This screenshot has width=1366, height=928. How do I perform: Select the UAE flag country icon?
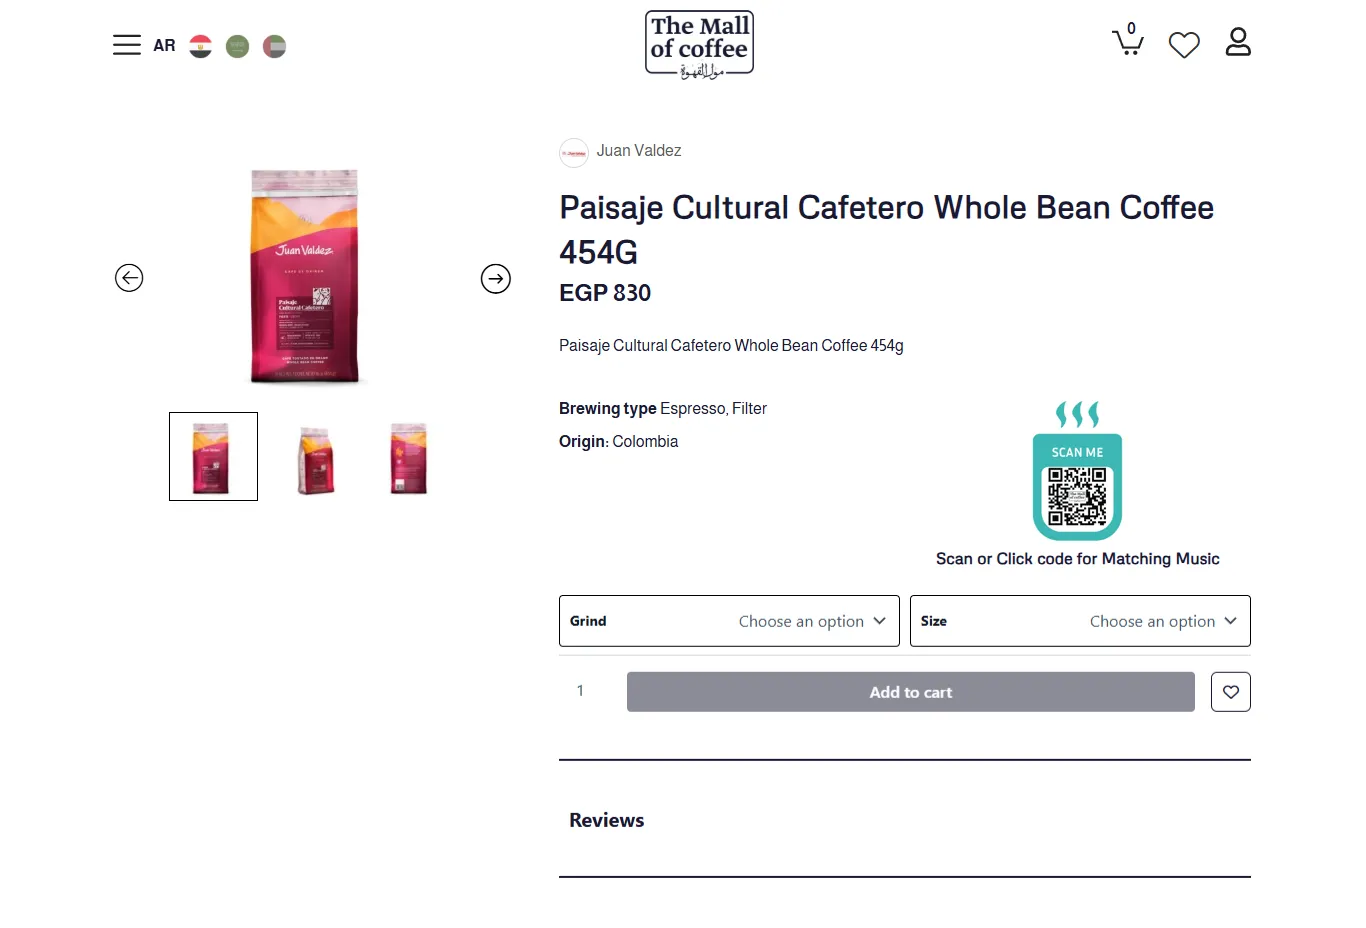click(x=274, y=46)
